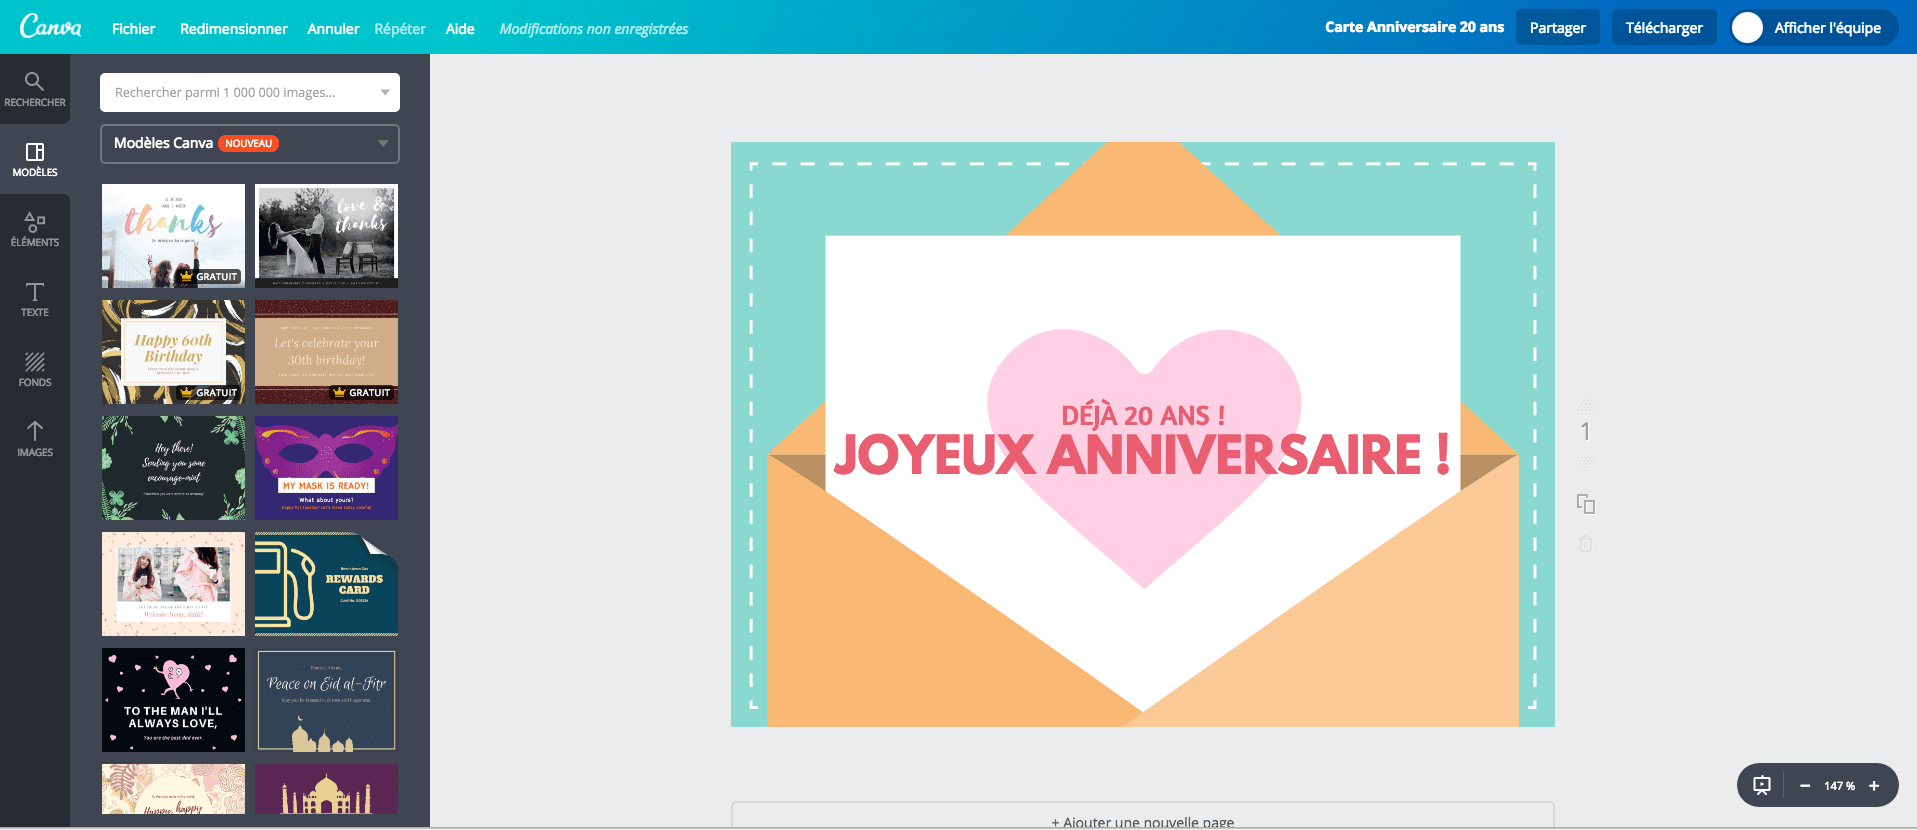Click the team avatar circle

[x=1747, y=28]
